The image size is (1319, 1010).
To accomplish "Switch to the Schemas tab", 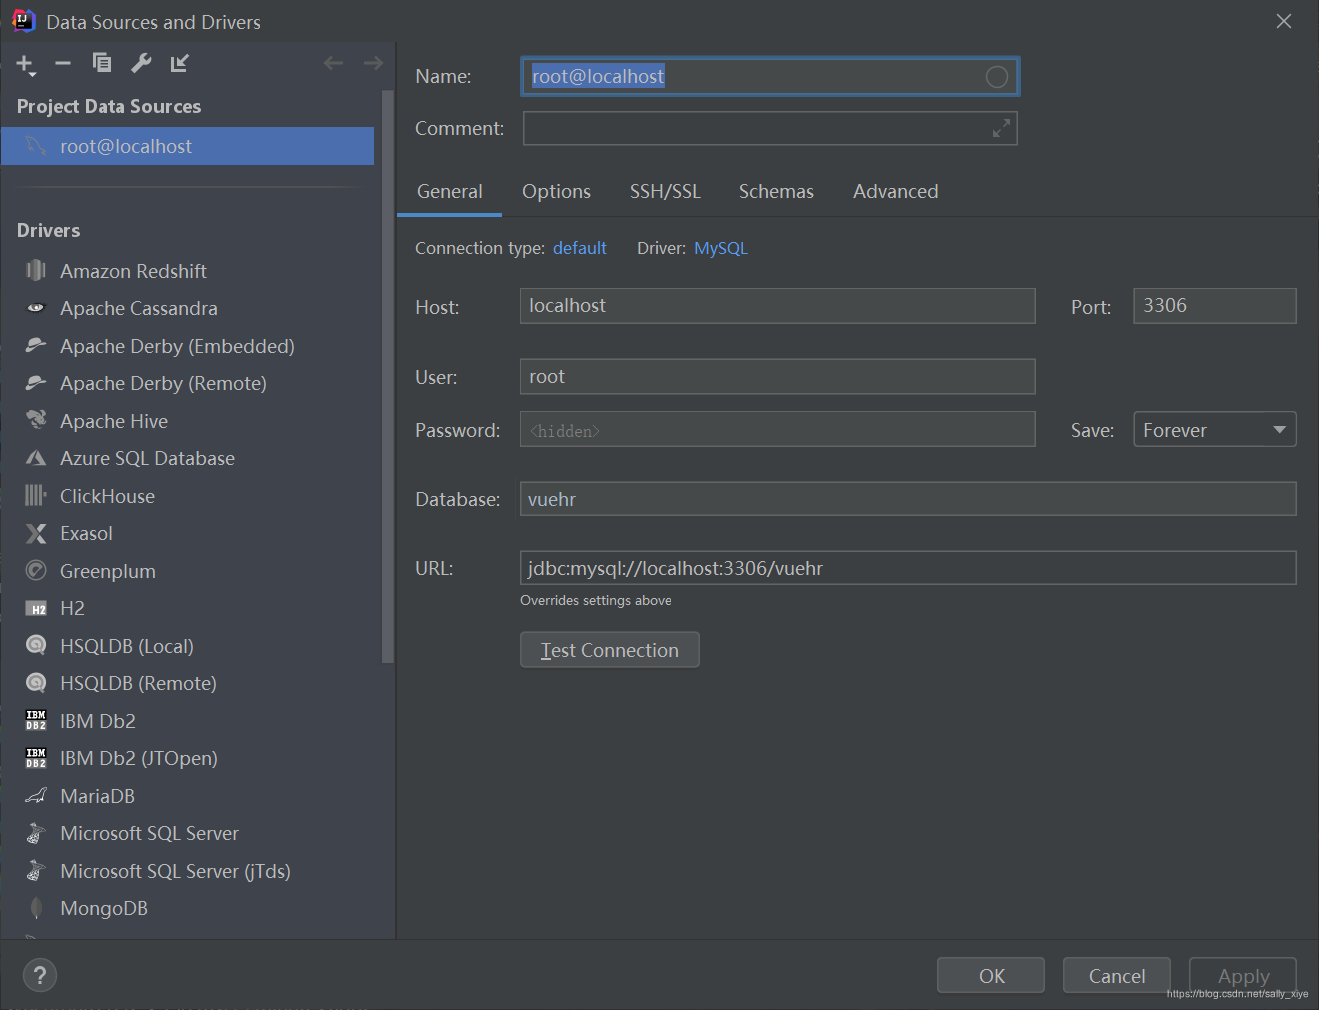I will pos(776,191).
